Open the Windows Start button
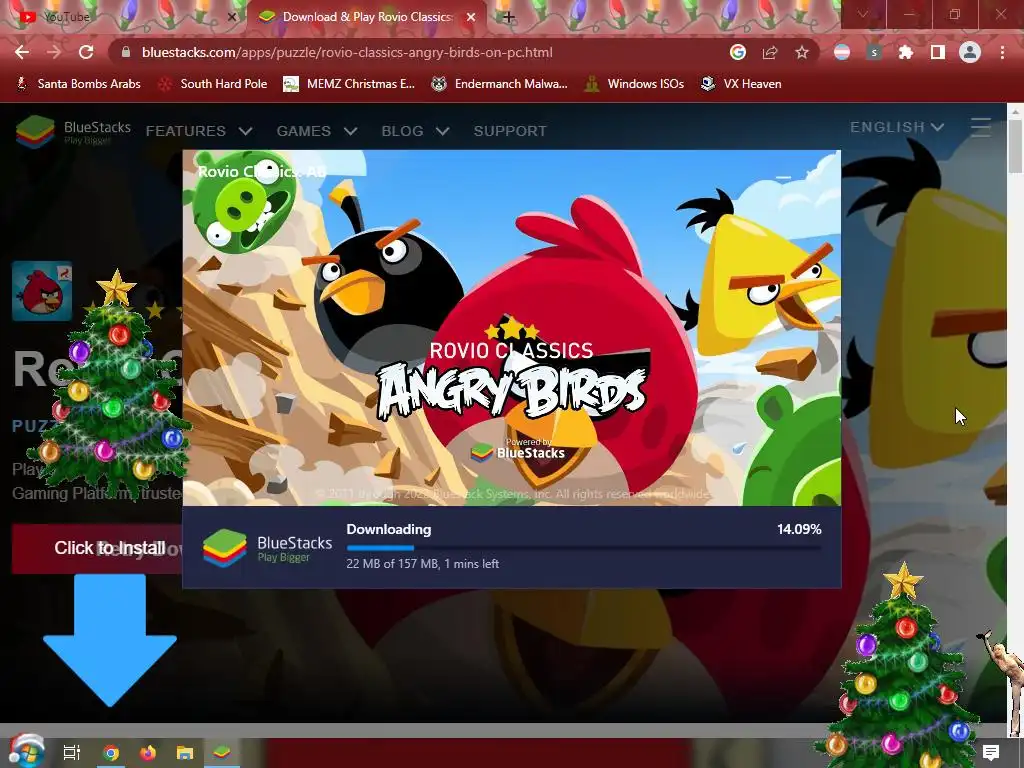The height and width of the screenshot is (768, 1024). tap(27, 752)
